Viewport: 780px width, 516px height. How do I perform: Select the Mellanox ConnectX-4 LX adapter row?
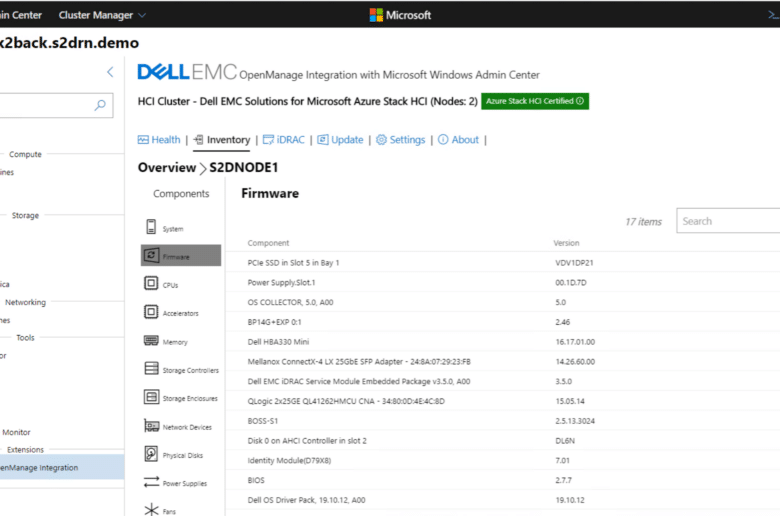coord(502,362)
